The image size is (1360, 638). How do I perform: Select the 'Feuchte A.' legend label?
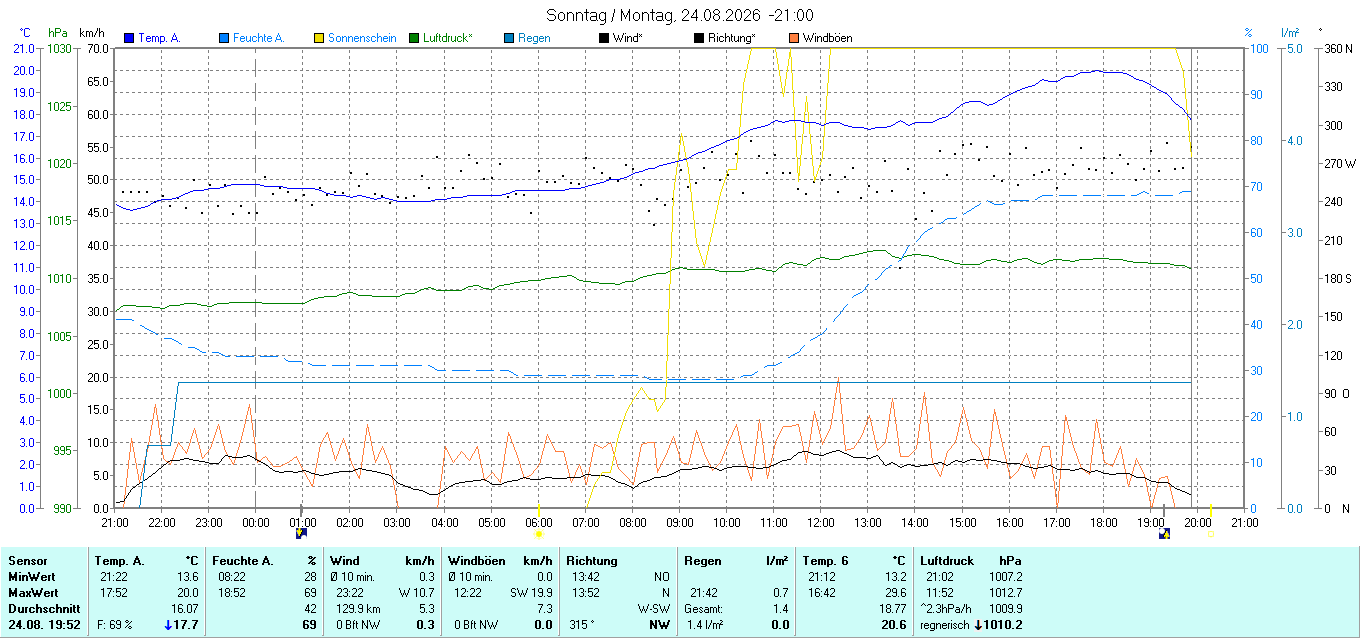[x=259, y=38]
